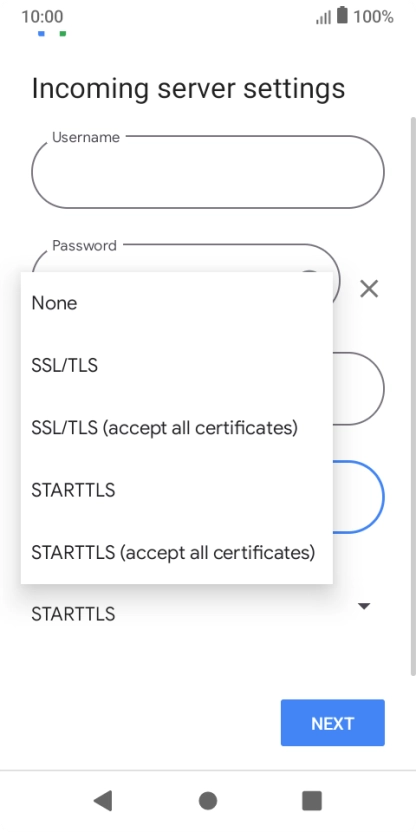The image size is (416, 832).
Task: Open recent apps with the square icon
Action: click(x=312, y=801)
